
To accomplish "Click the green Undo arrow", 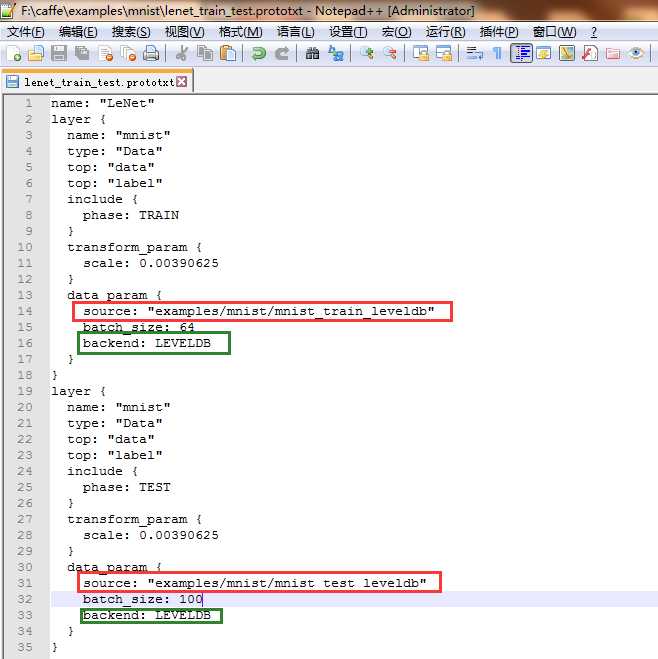I will pos(258,54).
